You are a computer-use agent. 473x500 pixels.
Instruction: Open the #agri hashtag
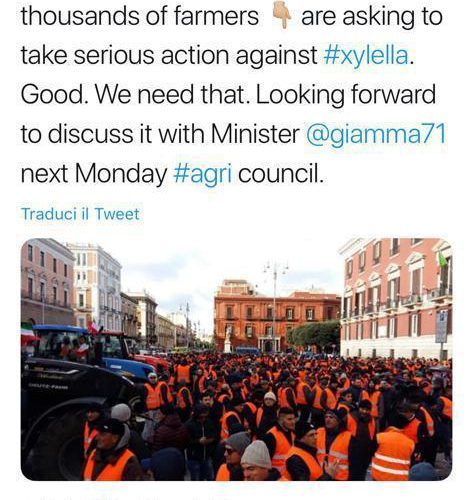point(203,174)
